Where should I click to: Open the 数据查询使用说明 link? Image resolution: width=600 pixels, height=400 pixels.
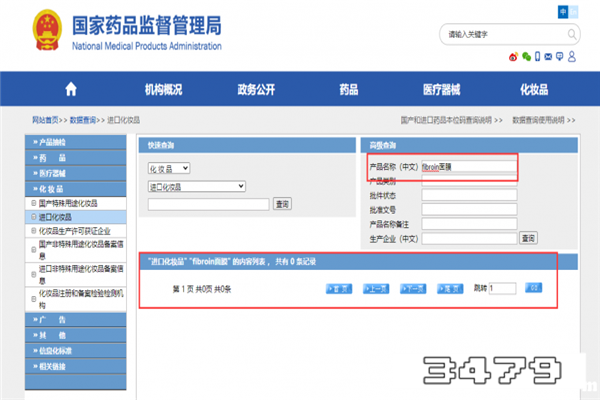coord(542,119)
